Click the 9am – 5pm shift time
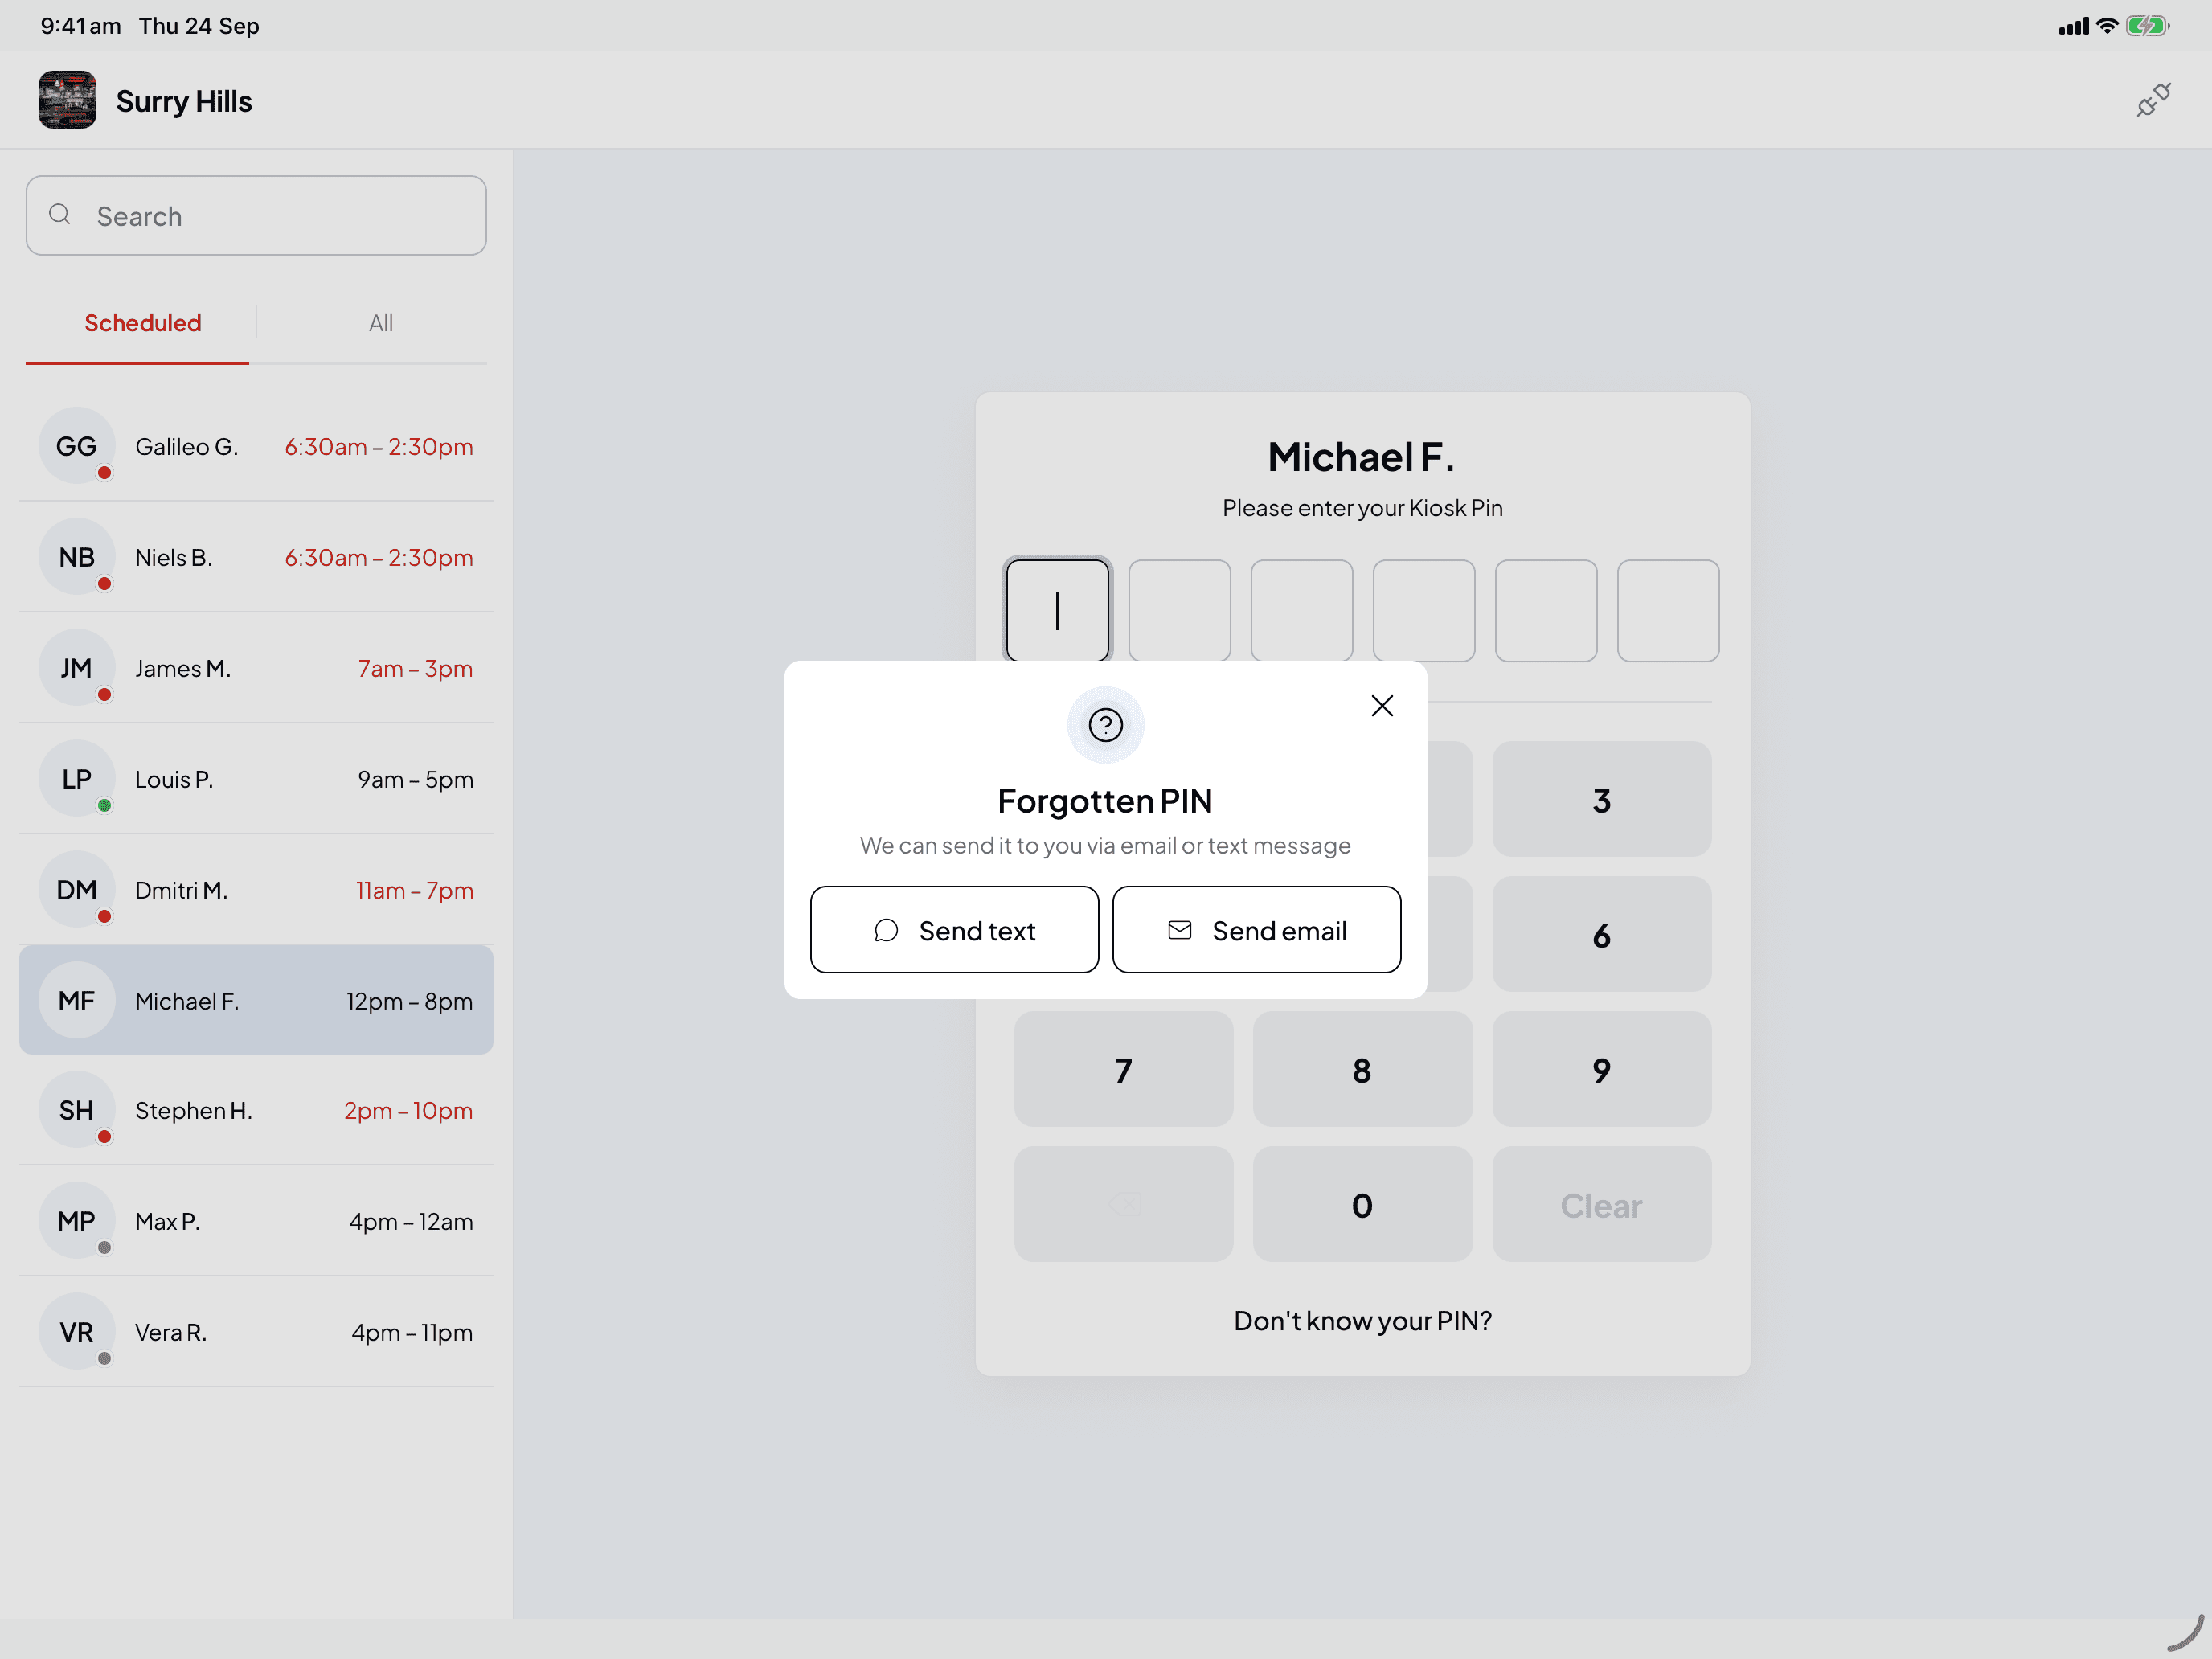2212x1659 pixels. tap(415, 779)
